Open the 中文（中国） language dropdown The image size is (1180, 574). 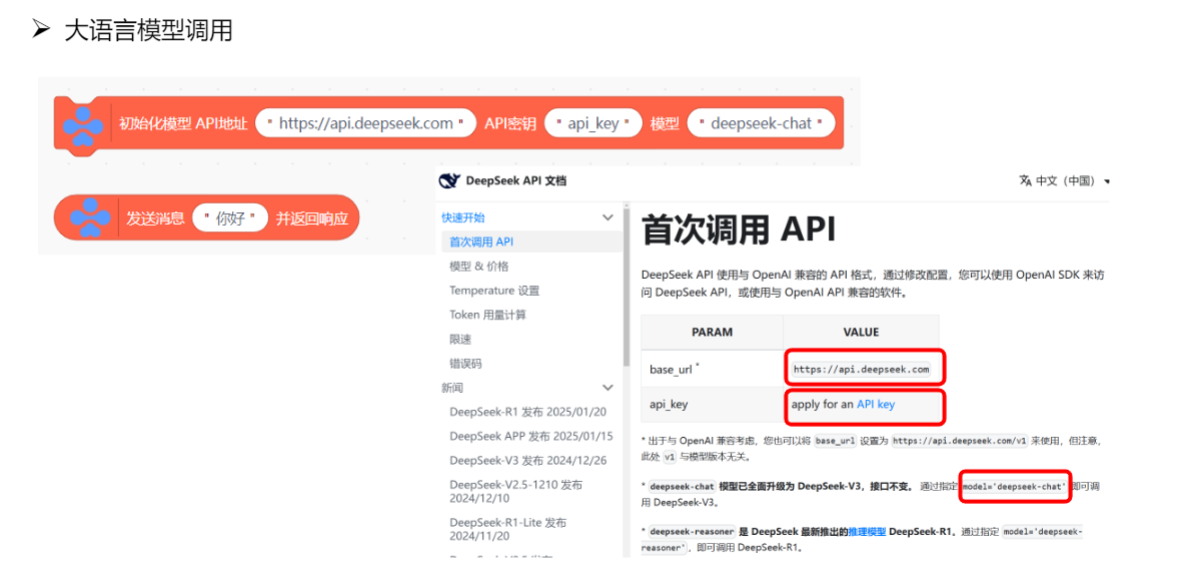[x=1065, y=181]
